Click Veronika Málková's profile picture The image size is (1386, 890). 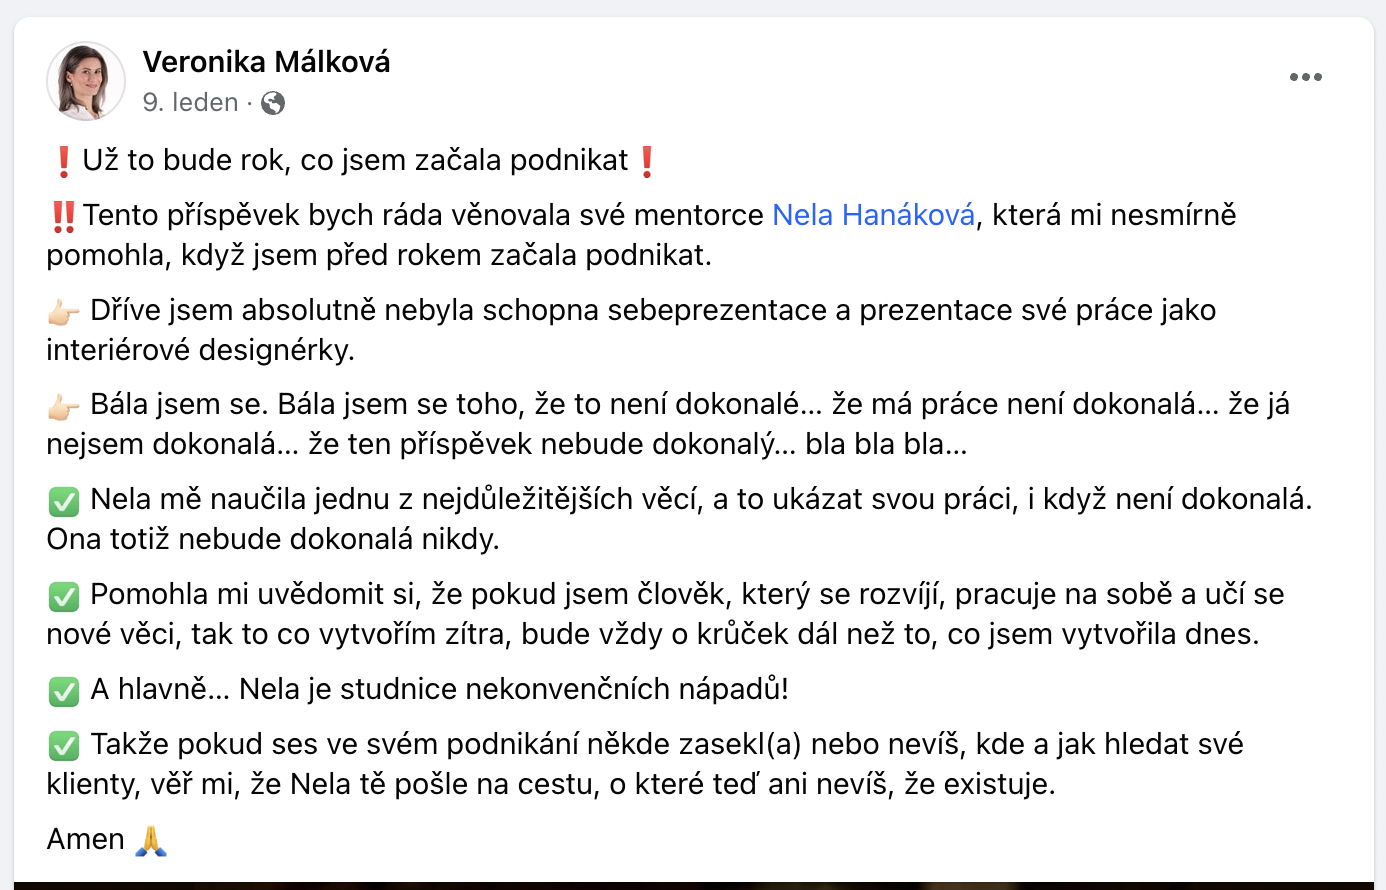click(x=86, y=81)
